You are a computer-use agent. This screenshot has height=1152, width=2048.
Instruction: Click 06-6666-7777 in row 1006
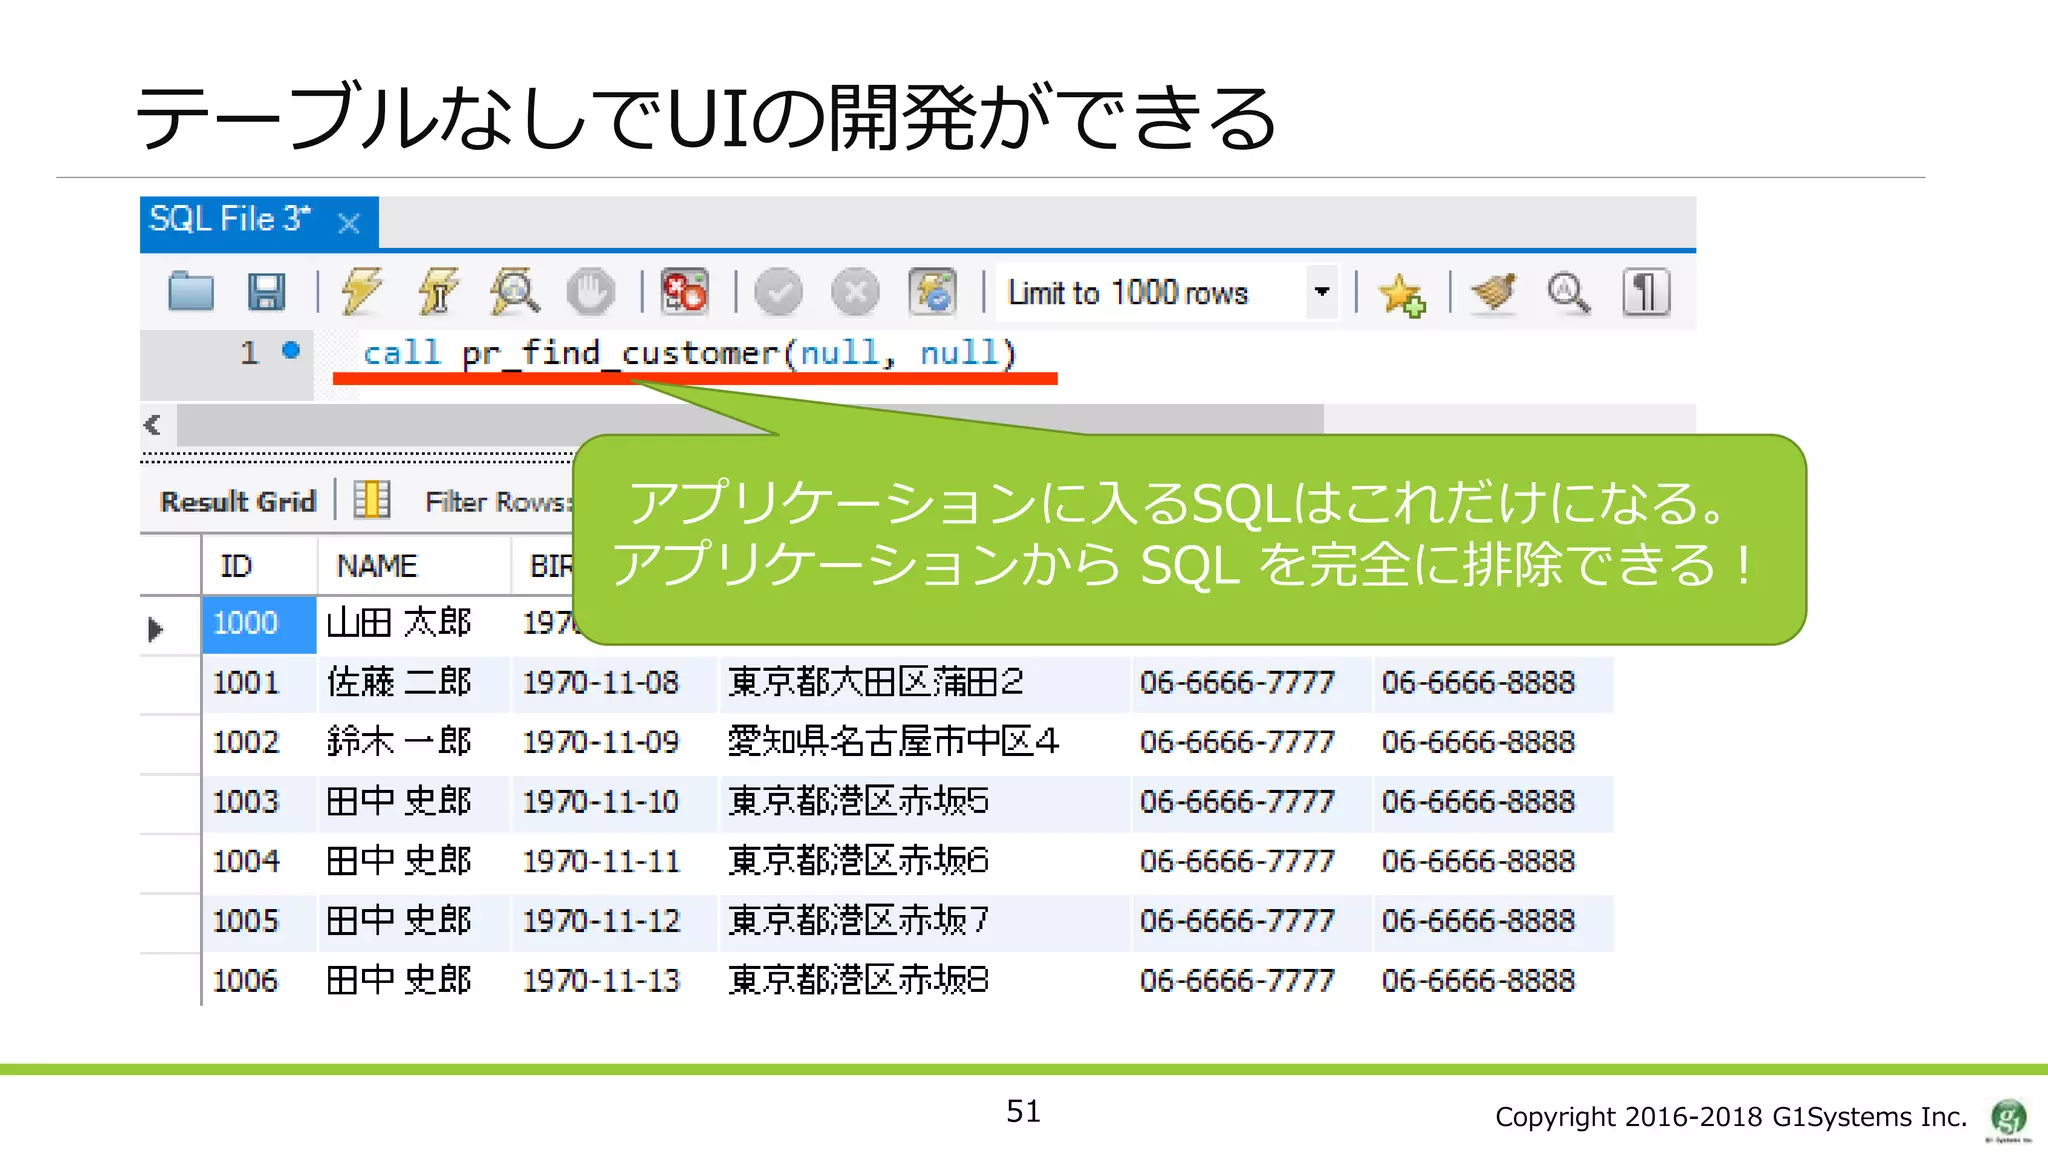click(x=1251, y=981)
